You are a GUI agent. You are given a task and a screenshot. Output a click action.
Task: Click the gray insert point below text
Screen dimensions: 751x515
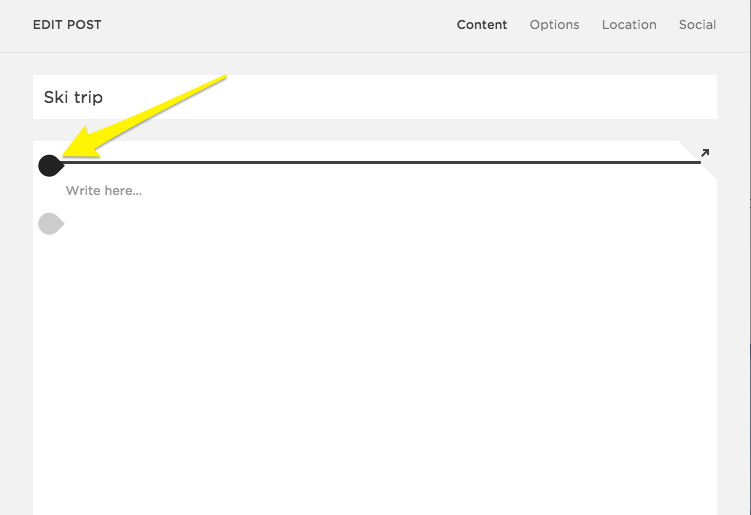[50, 224]
